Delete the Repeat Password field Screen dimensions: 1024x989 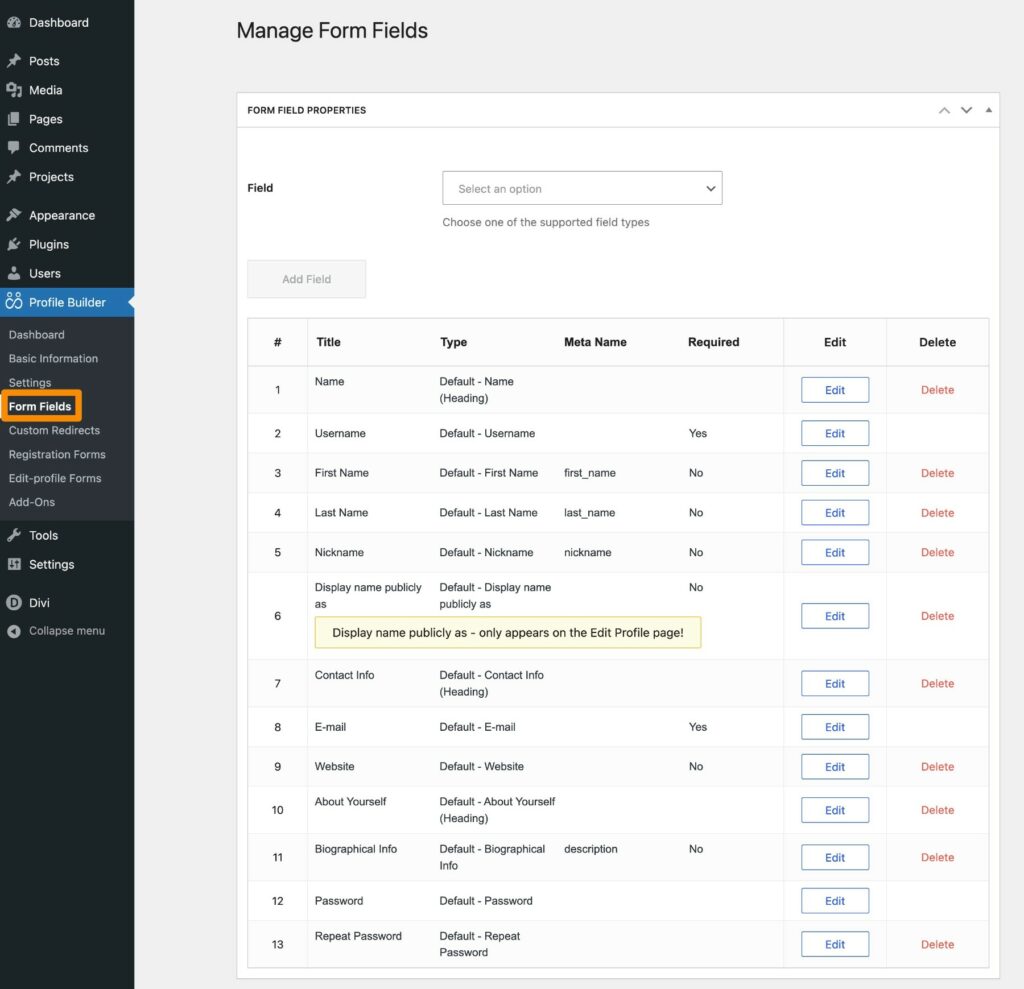coord(937,945)
